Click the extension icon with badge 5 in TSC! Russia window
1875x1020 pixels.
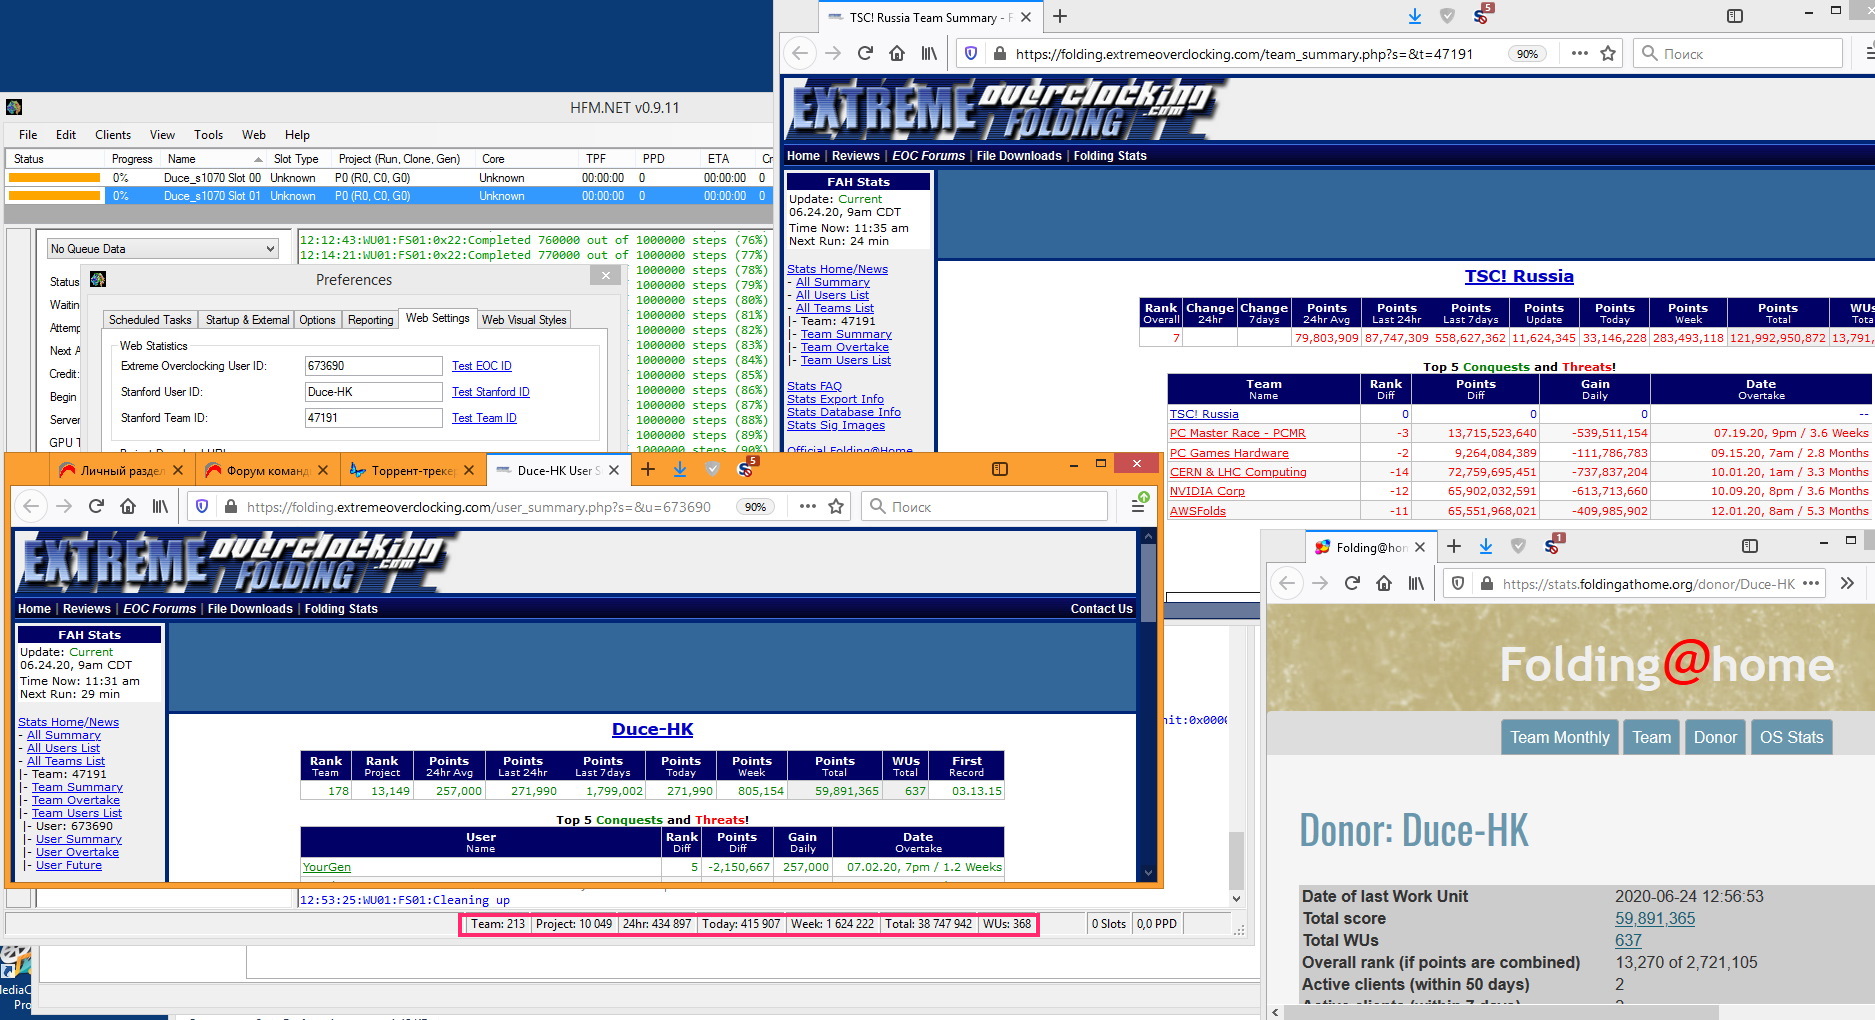point(1482,15)
